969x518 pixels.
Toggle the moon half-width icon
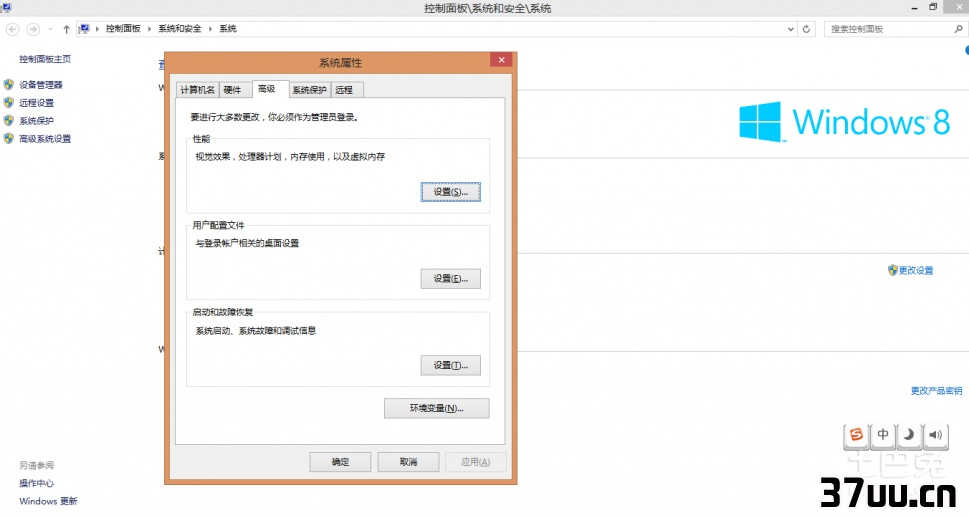point(909,435)
